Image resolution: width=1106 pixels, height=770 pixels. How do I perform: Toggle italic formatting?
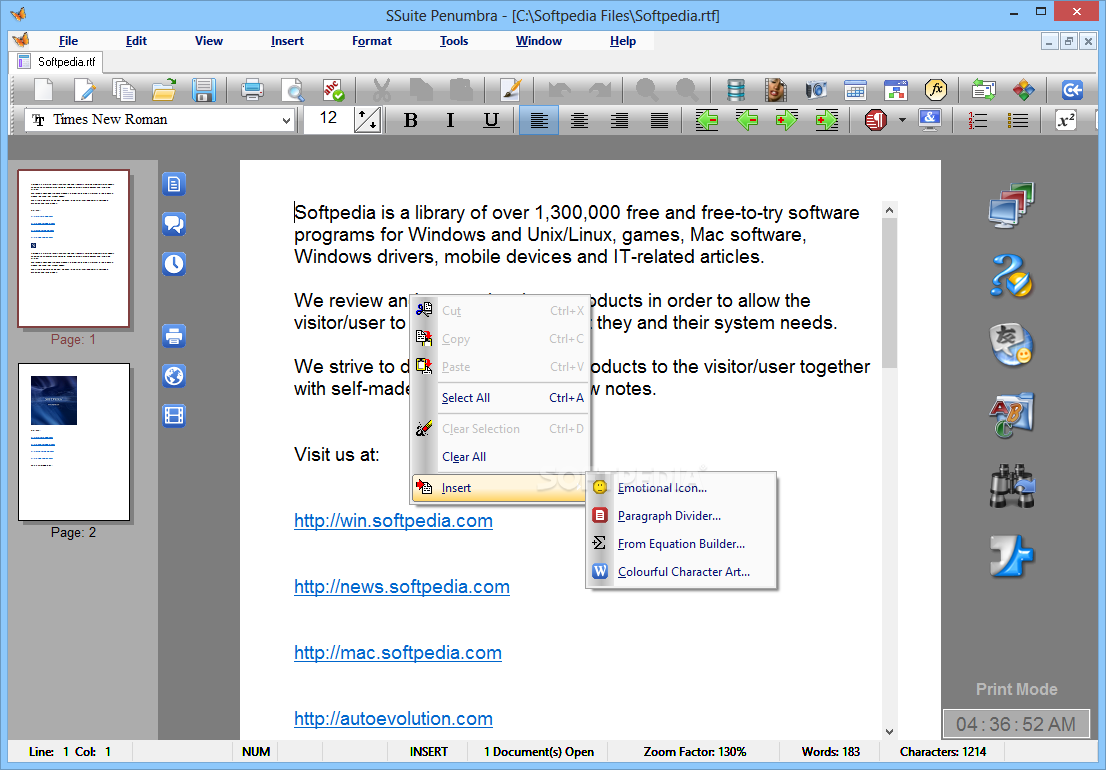(x=450, y=120)
